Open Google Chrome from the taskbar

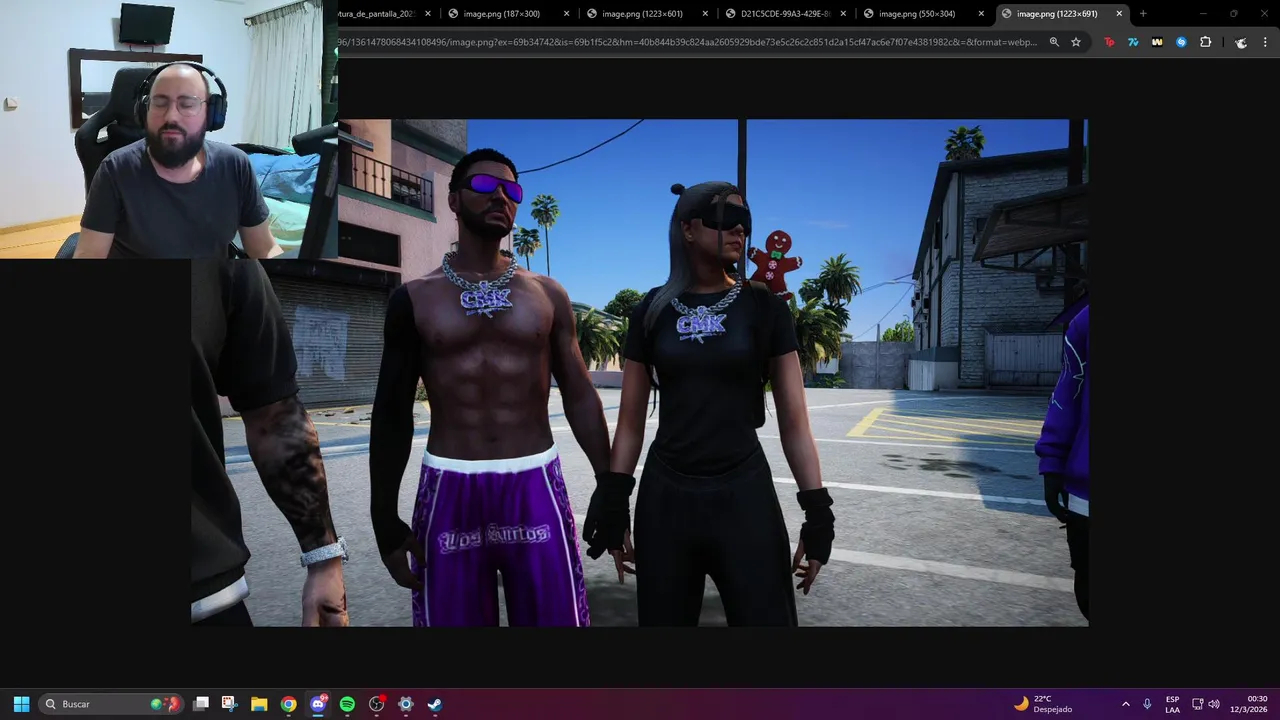pyautogui.click(x=288, y=704)
